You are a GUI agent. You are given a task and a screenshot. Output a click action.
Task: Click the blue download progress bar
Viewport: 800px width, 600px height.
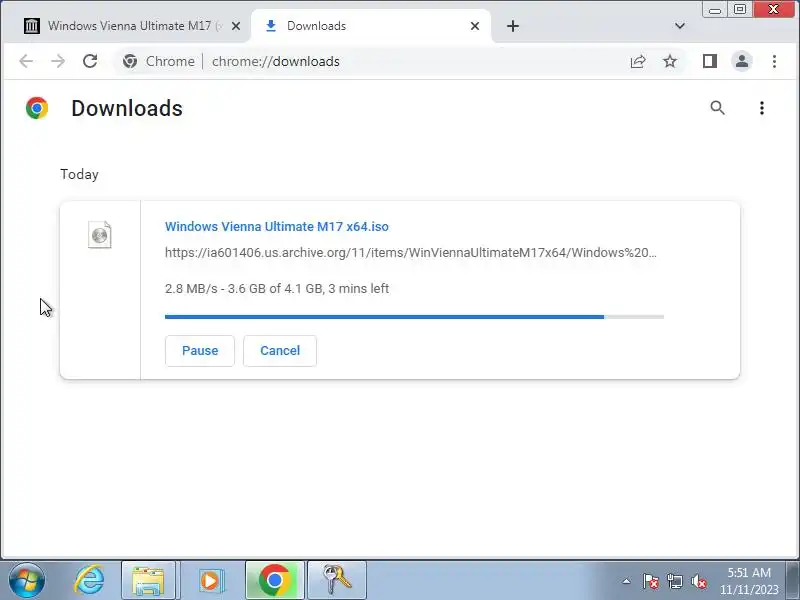[x=414, y=317]
